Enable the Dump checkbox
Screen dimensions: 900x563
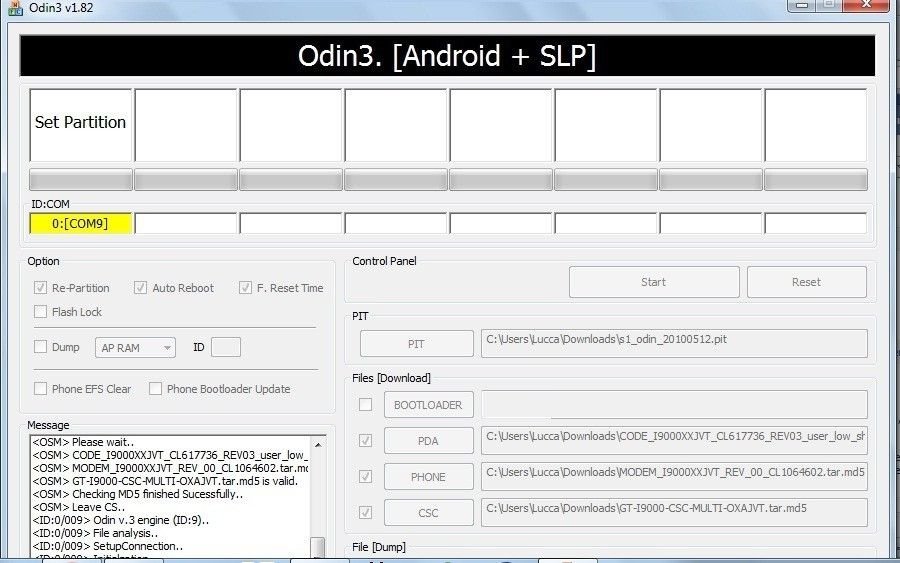point(40,347)
